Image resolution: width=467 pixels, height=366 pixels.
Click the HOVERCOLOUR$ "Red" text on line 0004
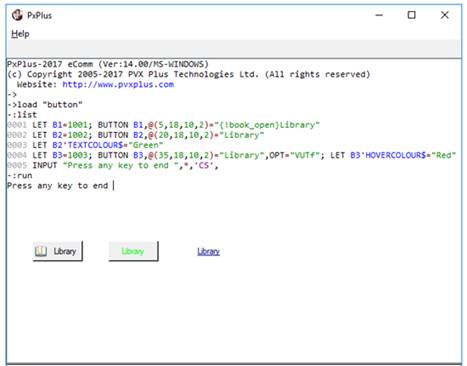click(x=403, y=155)
